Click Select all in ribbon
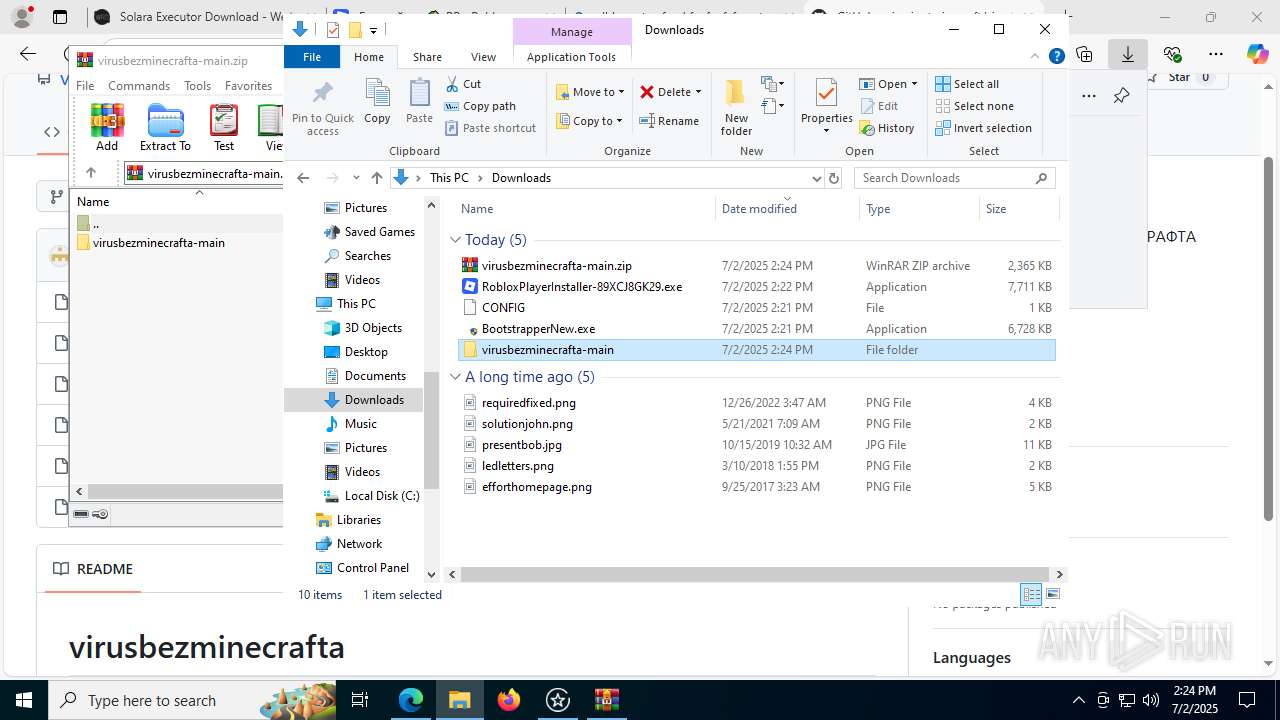The image size is (1280, 720). tap(967, 84)
